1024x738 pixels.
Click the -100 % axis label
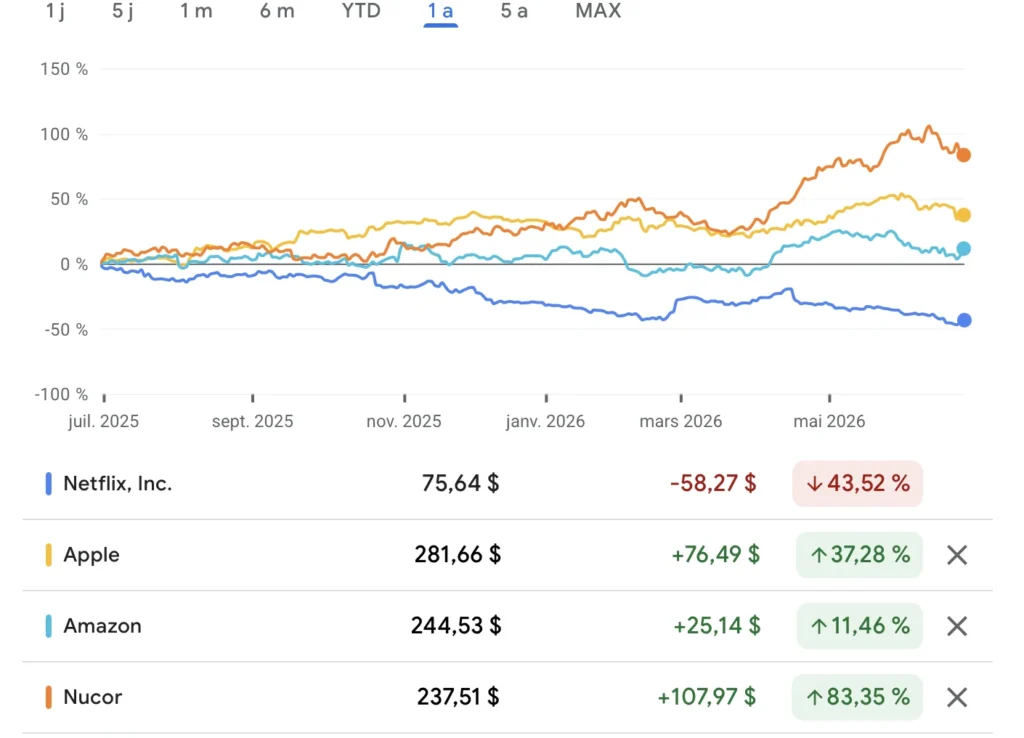pyautogui.click(x=61, y=394)
